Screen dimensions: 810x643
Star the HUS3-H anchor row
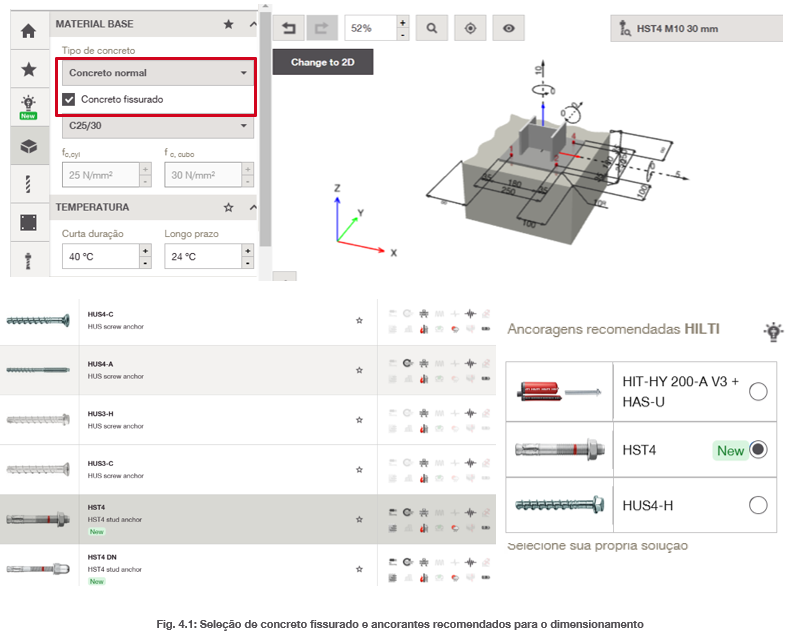360,420
